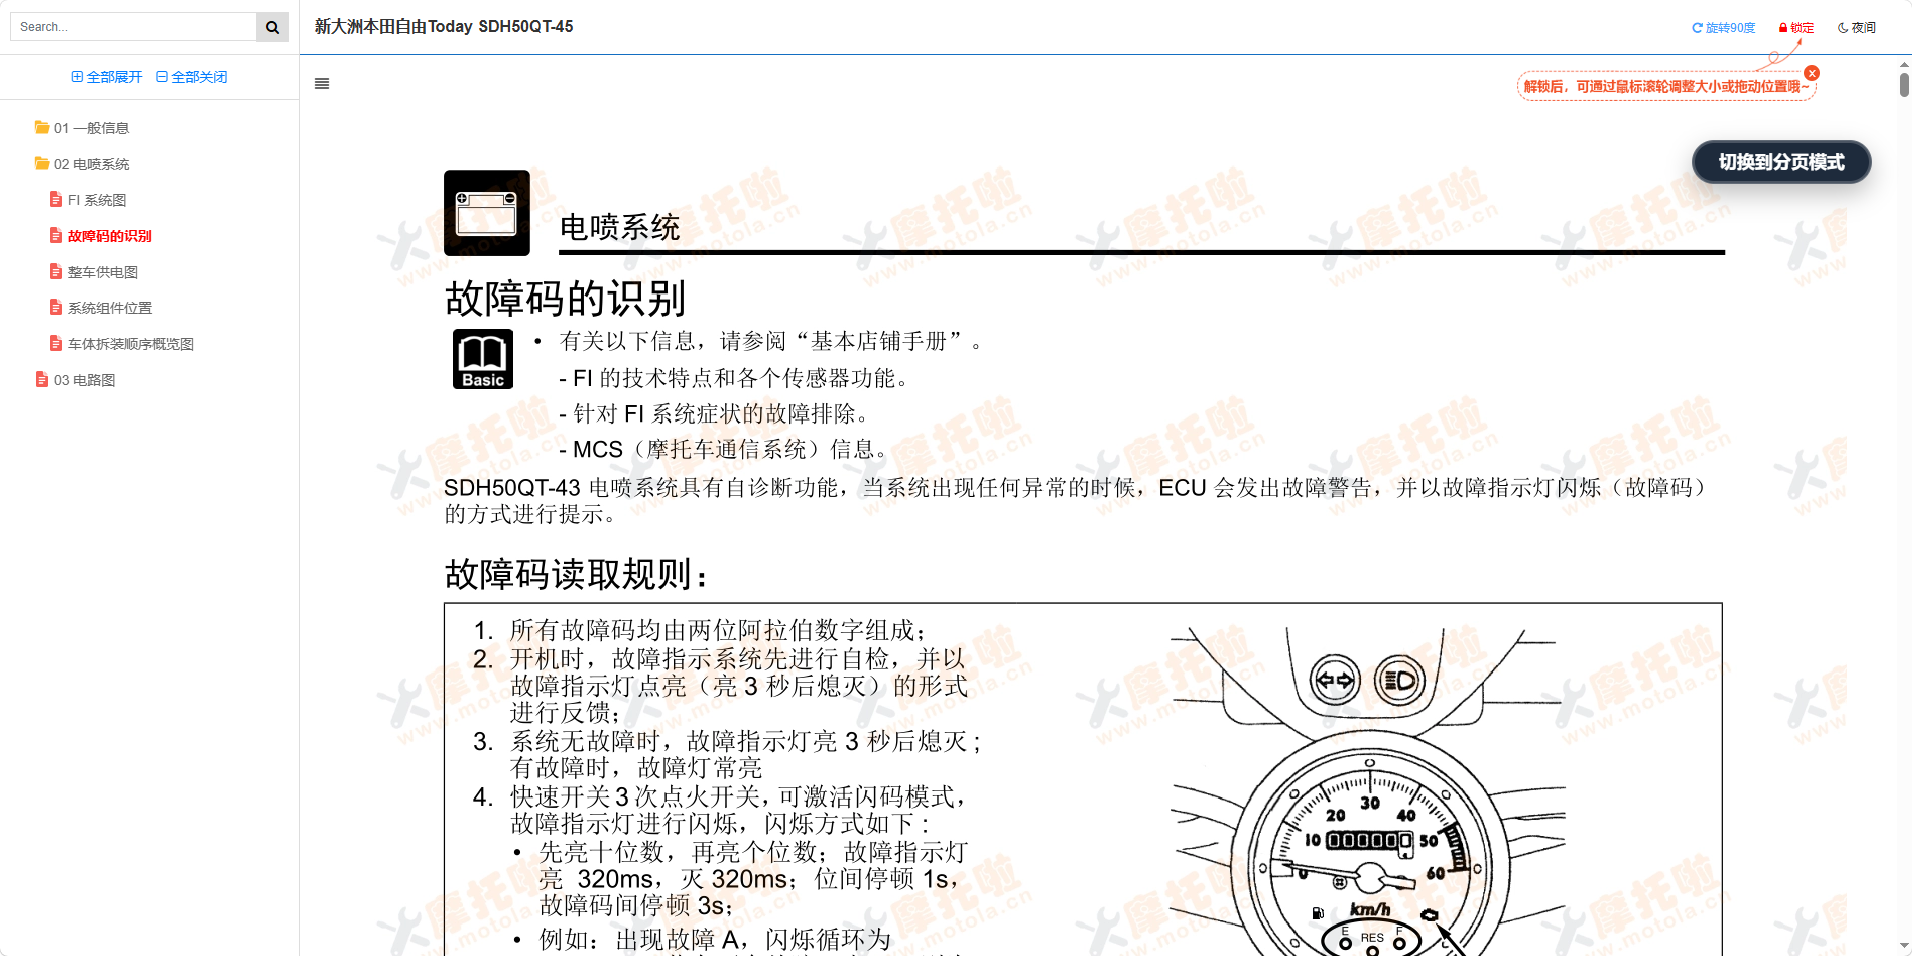Collapse the 02 电喷系统 folder
Image resolution: width=1912 pixels, height=956 pixels.
[90, 164]
